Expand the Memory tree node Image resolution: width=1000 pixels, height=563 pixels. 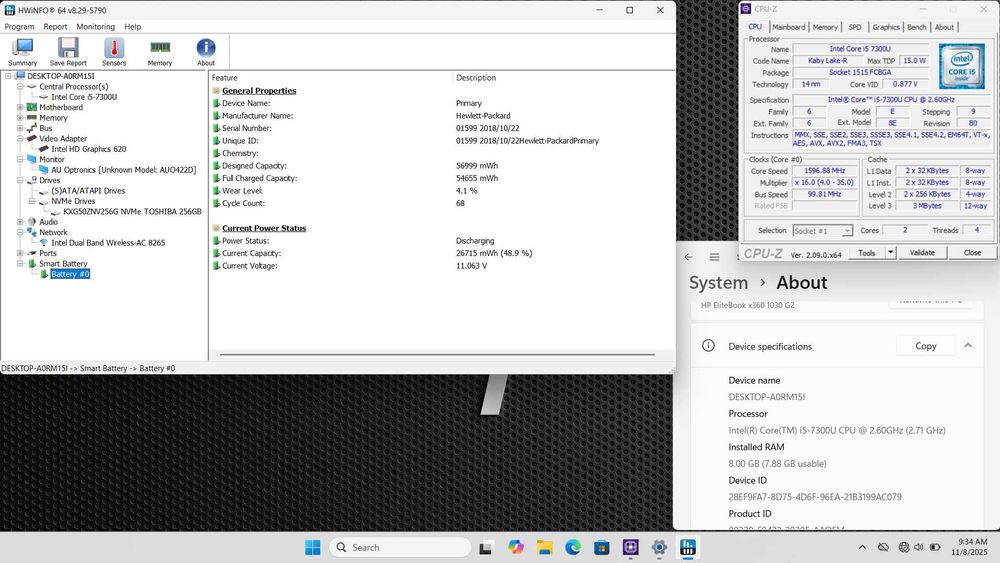[20, 118]
